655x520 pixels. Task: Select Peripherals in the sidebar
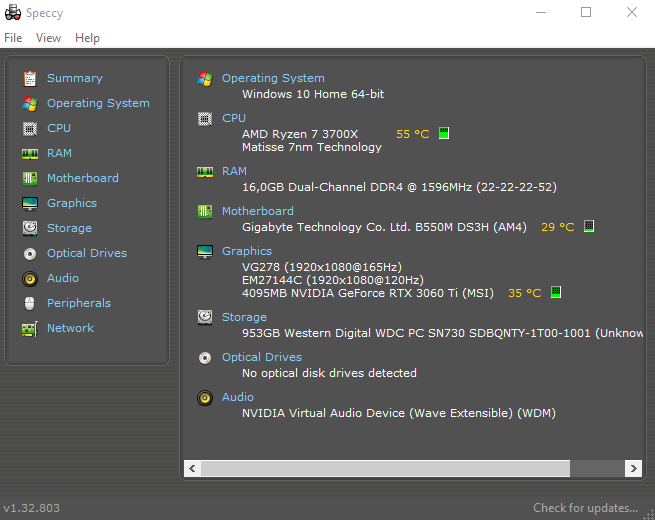pos(79,304)
